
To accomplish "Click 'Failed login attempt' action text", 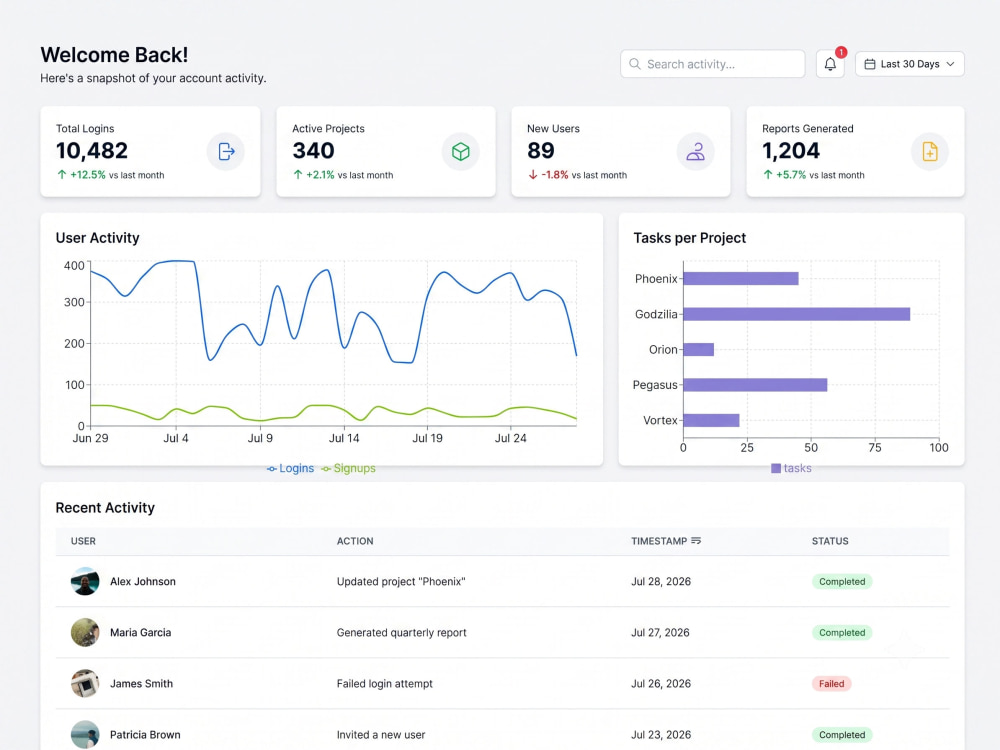I will tap(385, 683).
